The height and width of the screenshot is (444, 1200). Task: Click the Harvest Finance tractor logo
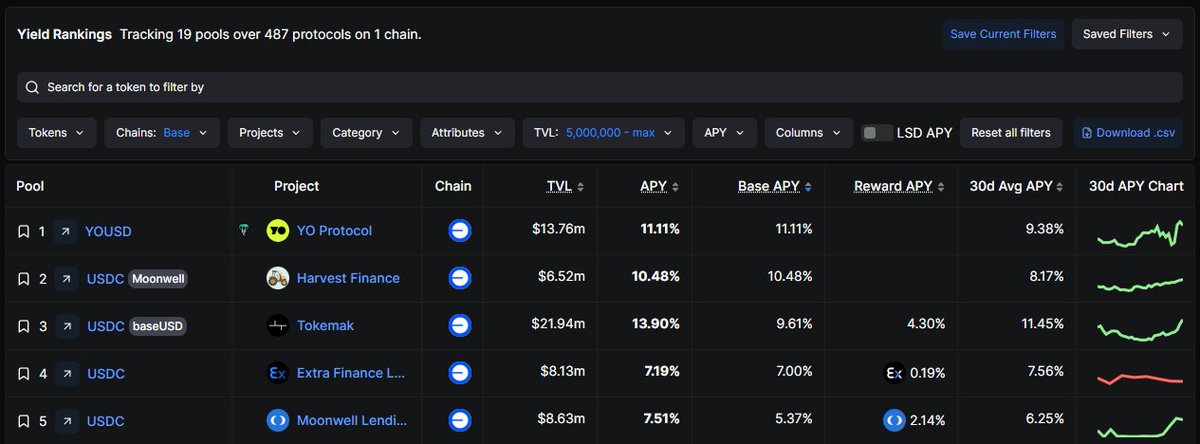point(278,278)
